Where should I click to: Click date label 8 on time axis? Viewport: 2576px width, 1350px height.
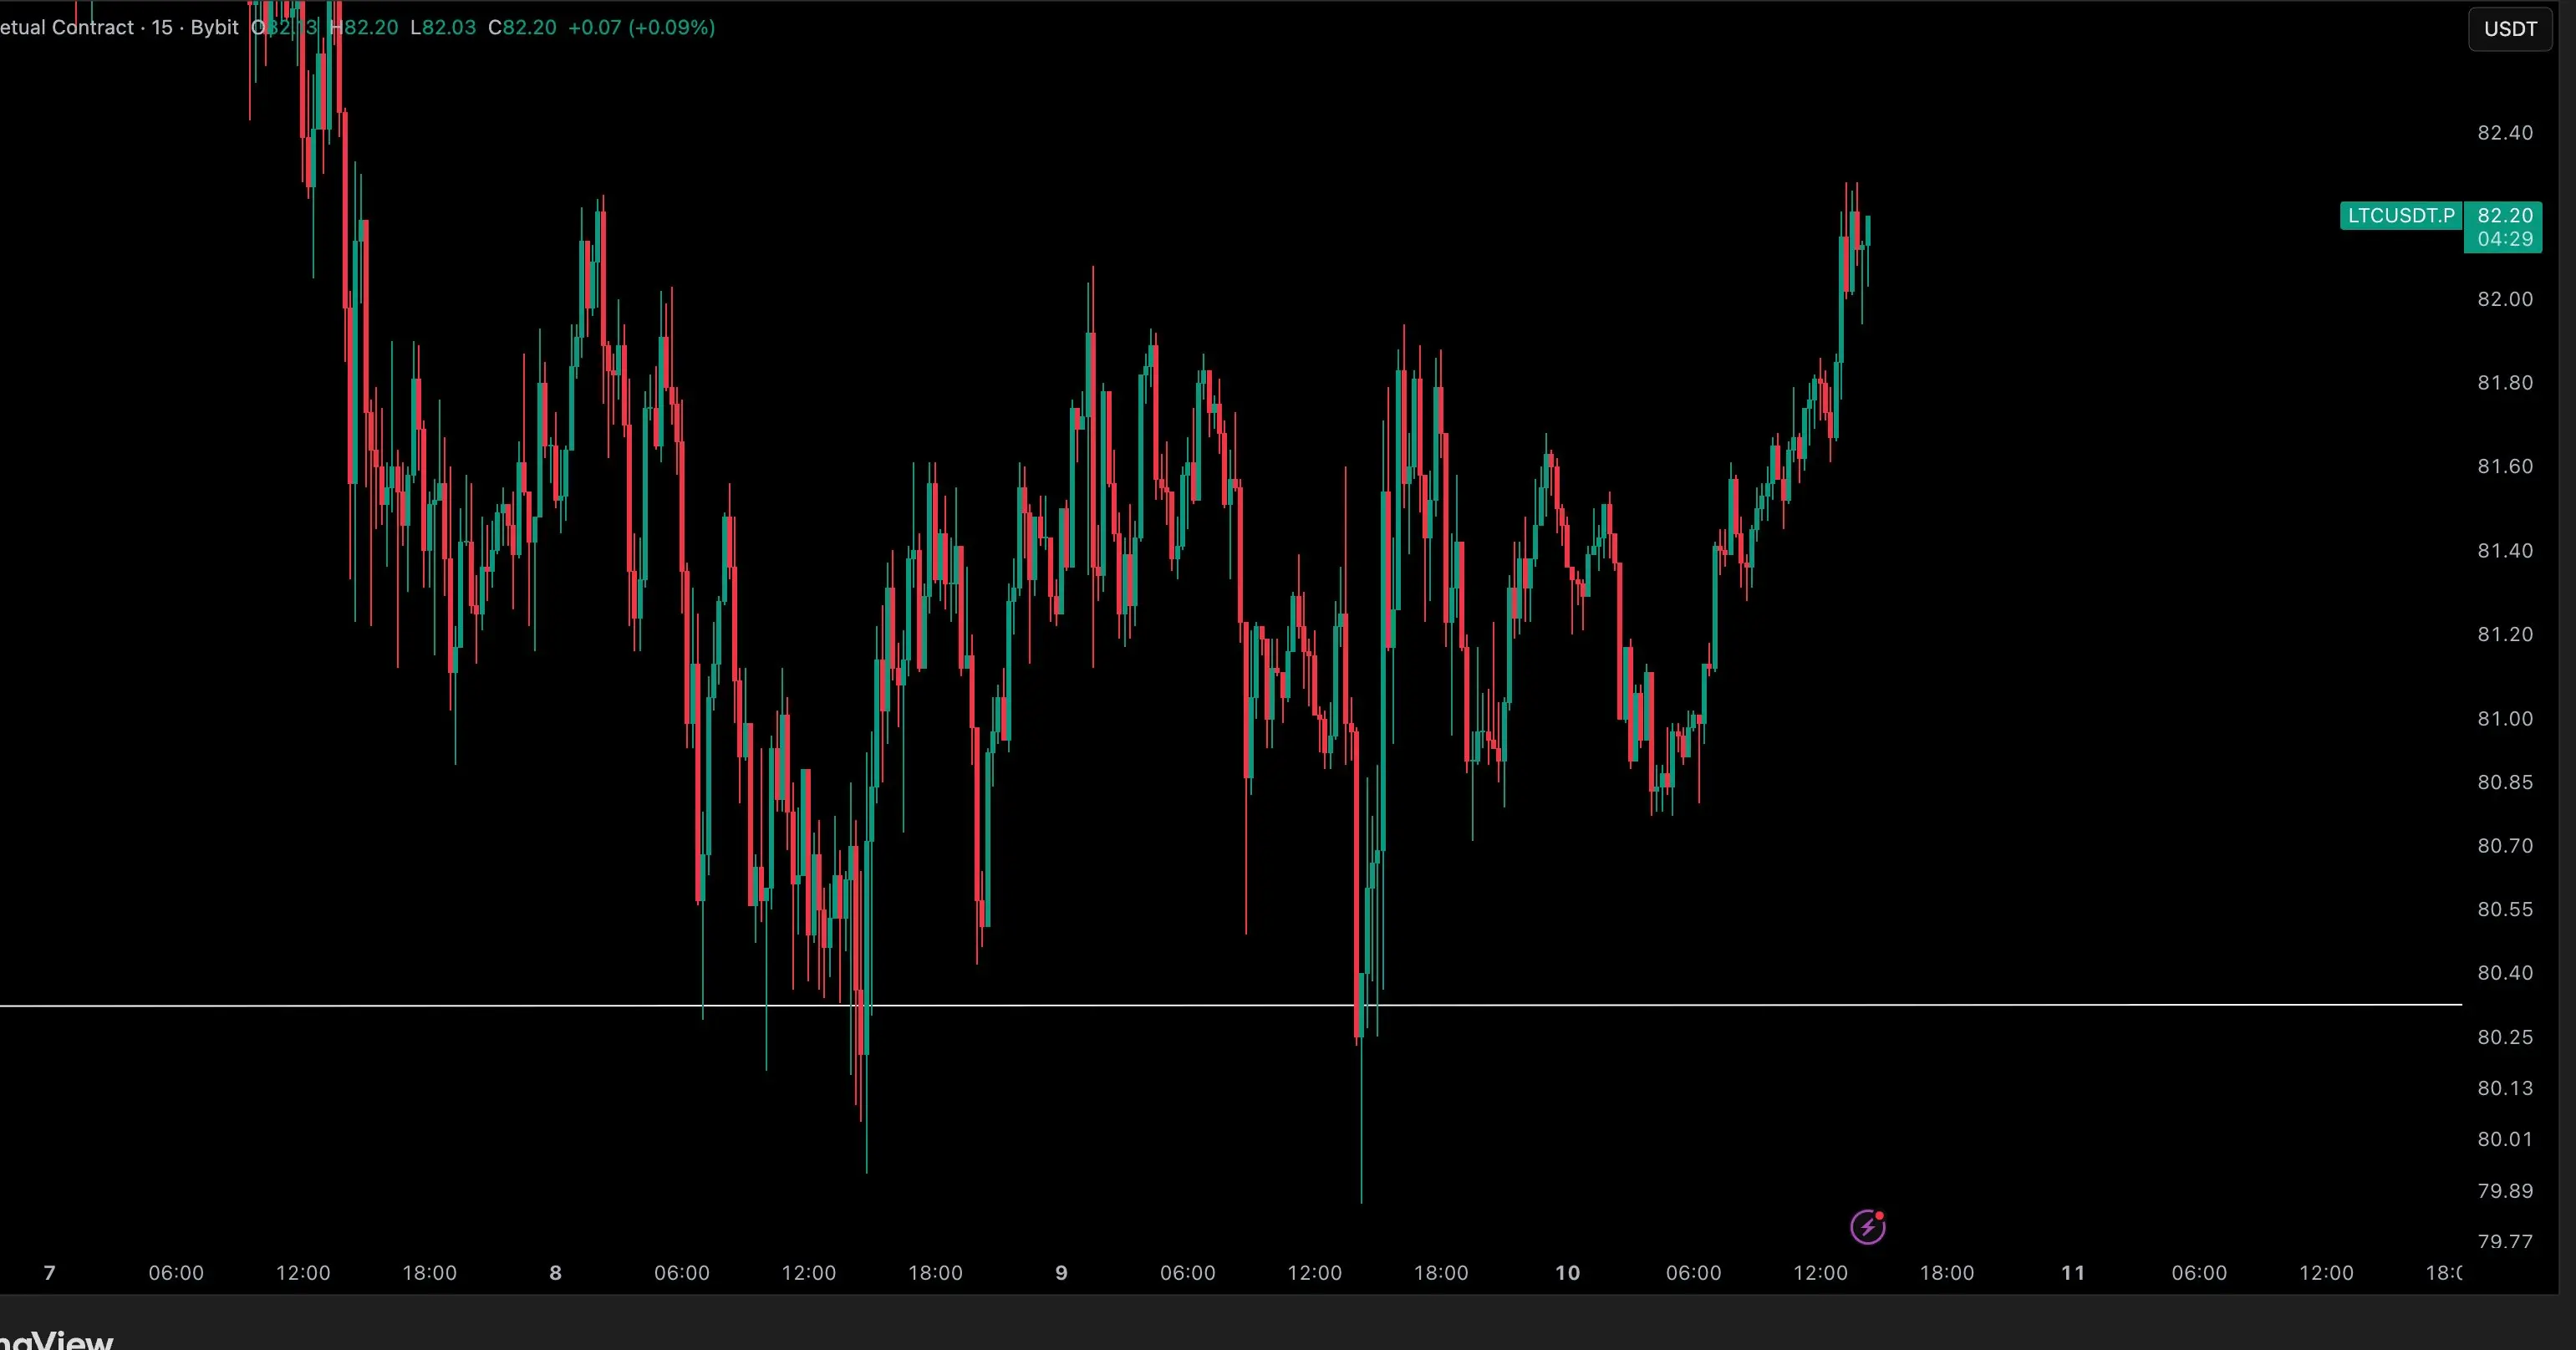[556, 1273]
